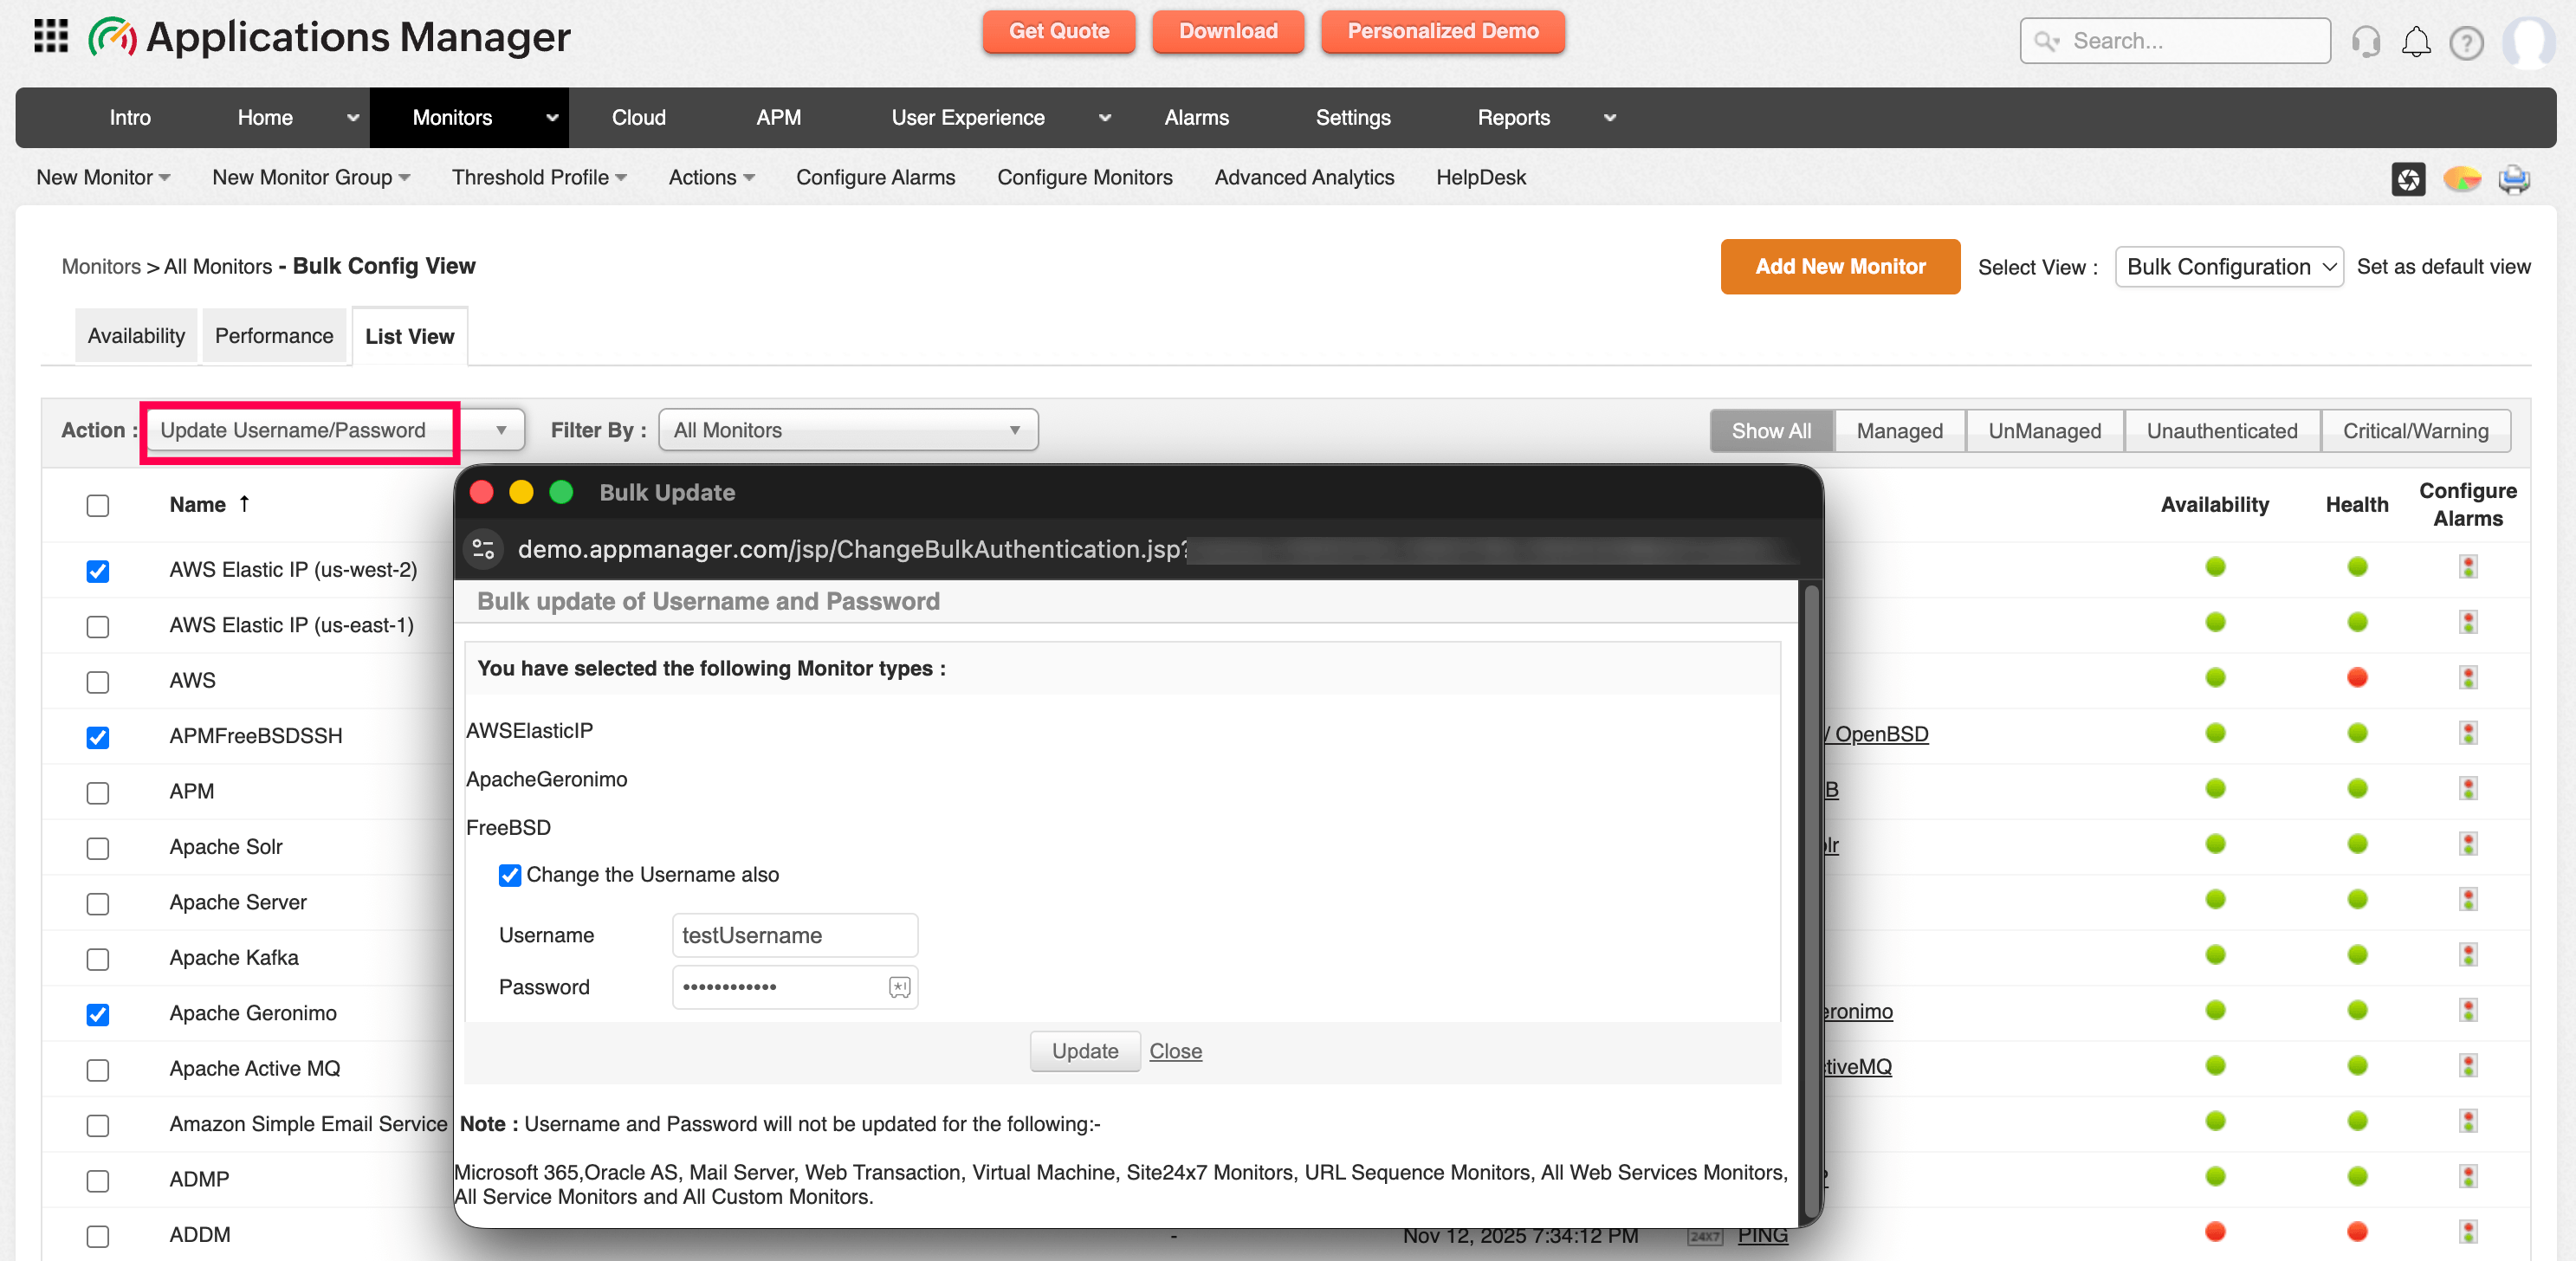2576x1261 pixels.
Task: Open the apps grid launcher icon
Action: click(51, 37)
